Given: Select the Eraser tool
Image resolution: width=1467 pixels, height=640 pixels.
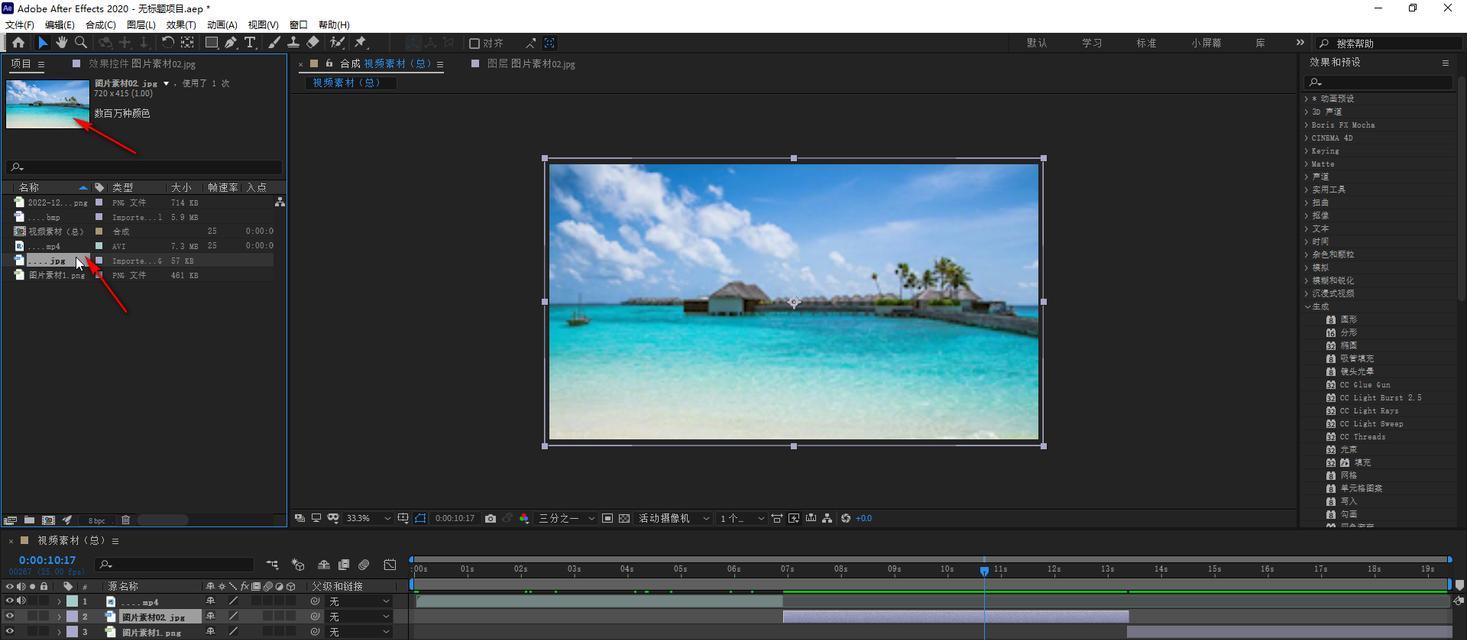Looking at the screenshot, I should tap(313, 43).
